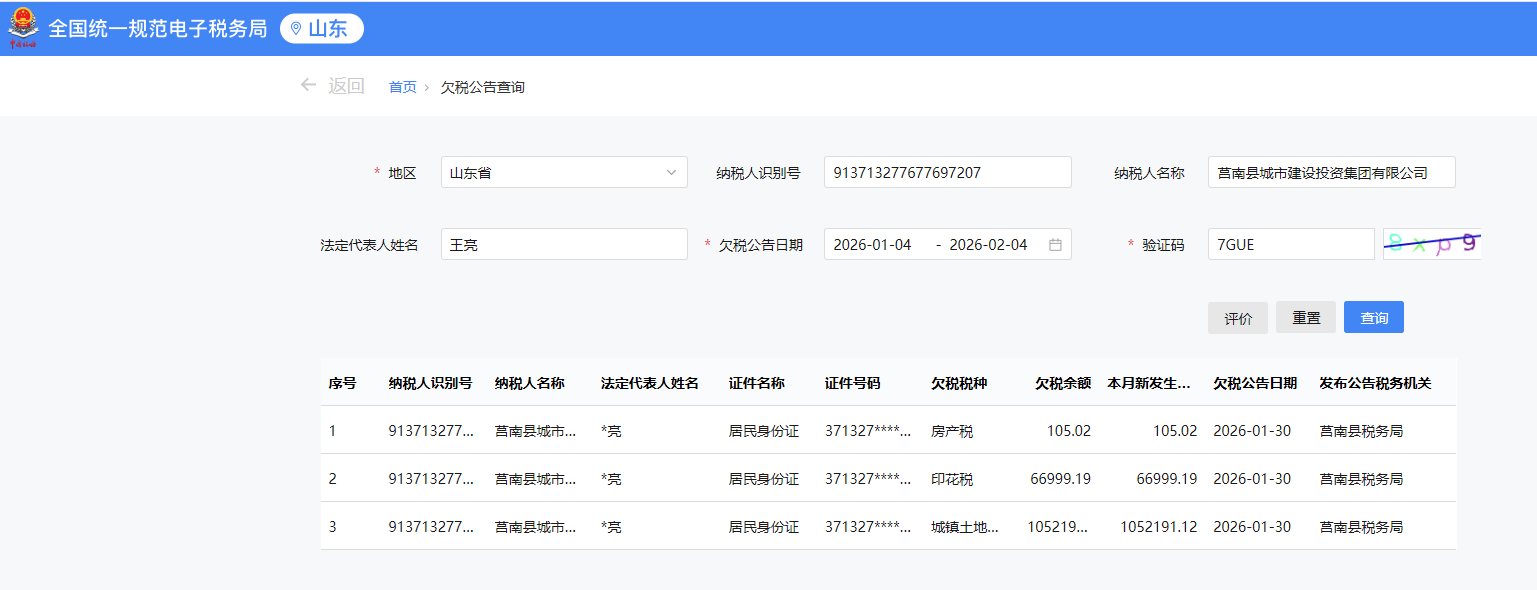
Task: Click the 首页 breadcrumb link
Action: [402, 87]
